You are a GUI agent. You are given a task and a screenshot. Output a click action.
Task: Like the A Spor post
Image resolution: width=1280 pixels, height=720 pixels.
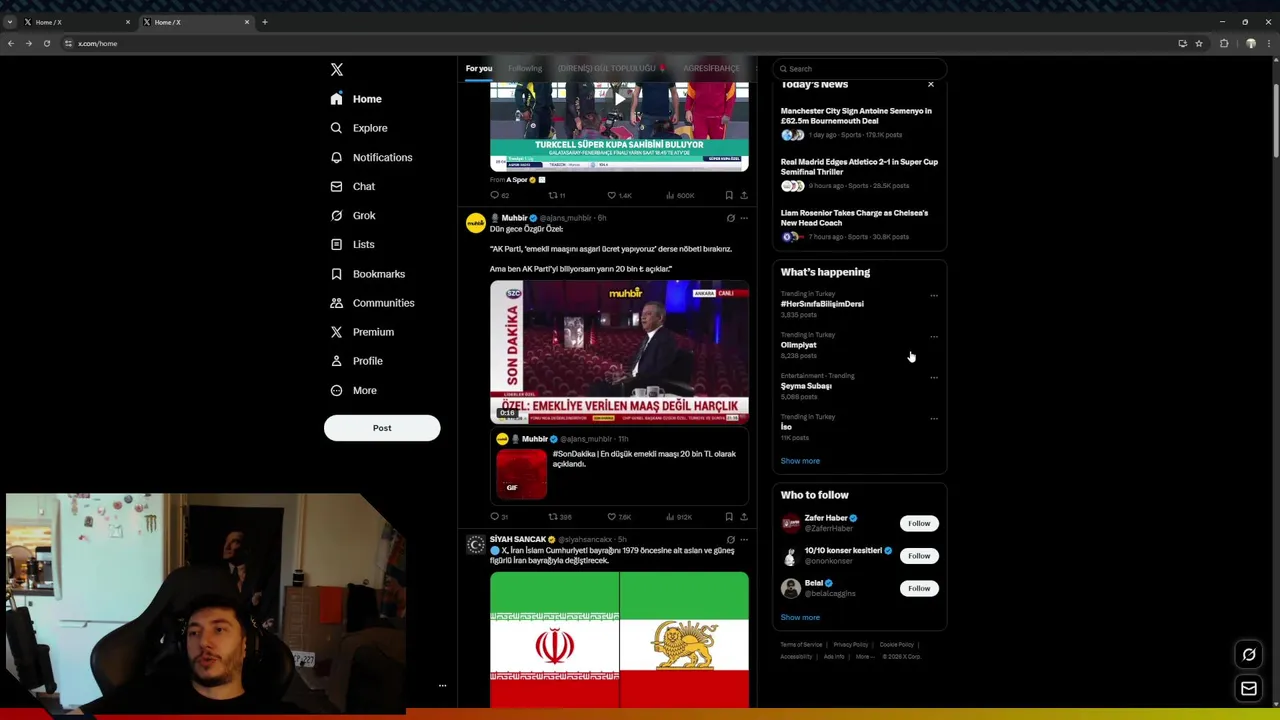[619, 196]
